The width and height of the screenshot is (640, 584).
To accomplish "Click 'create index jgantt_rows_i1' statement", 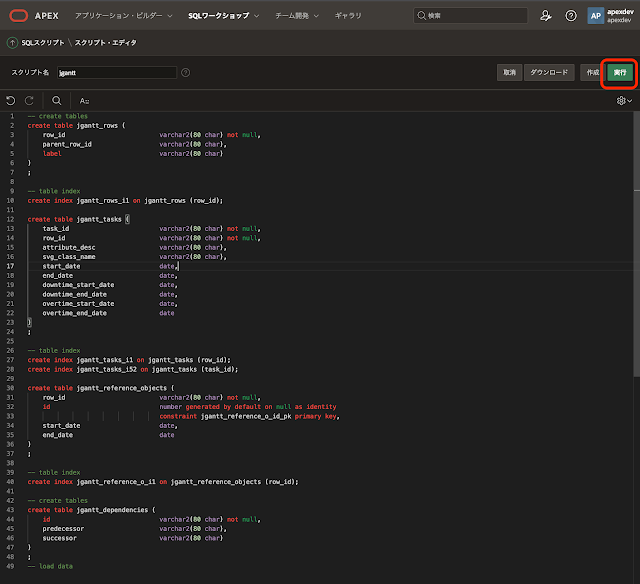I will (x=125, y=200).
